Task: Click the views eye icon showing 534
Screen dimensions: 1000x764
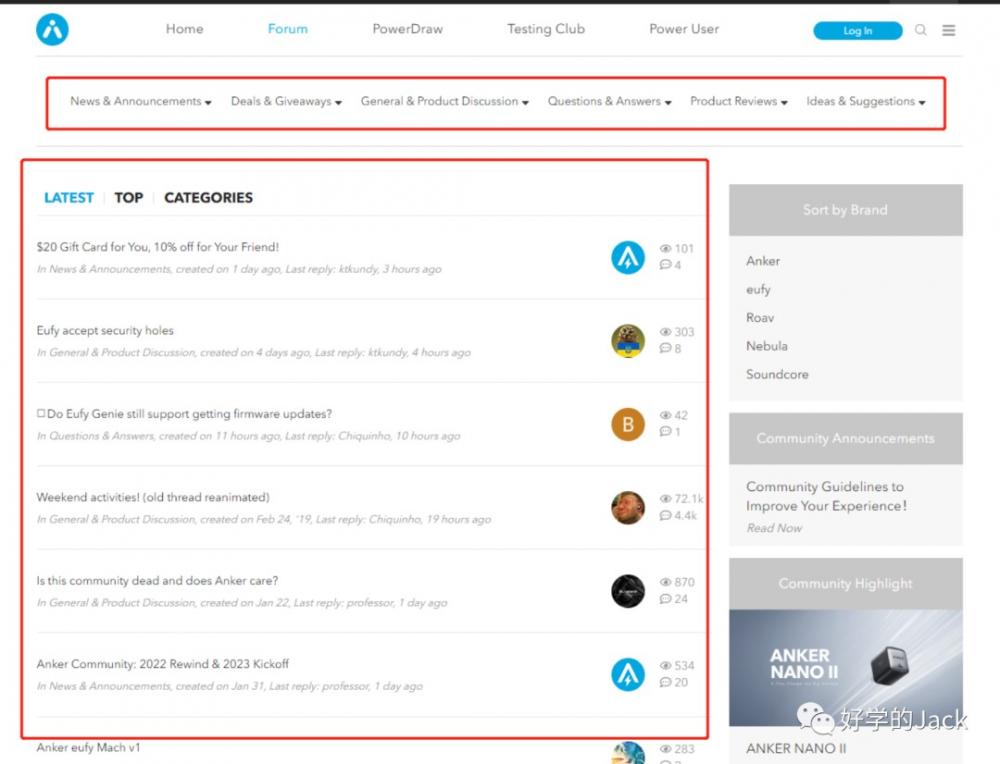Action: (x=665, y=666)
